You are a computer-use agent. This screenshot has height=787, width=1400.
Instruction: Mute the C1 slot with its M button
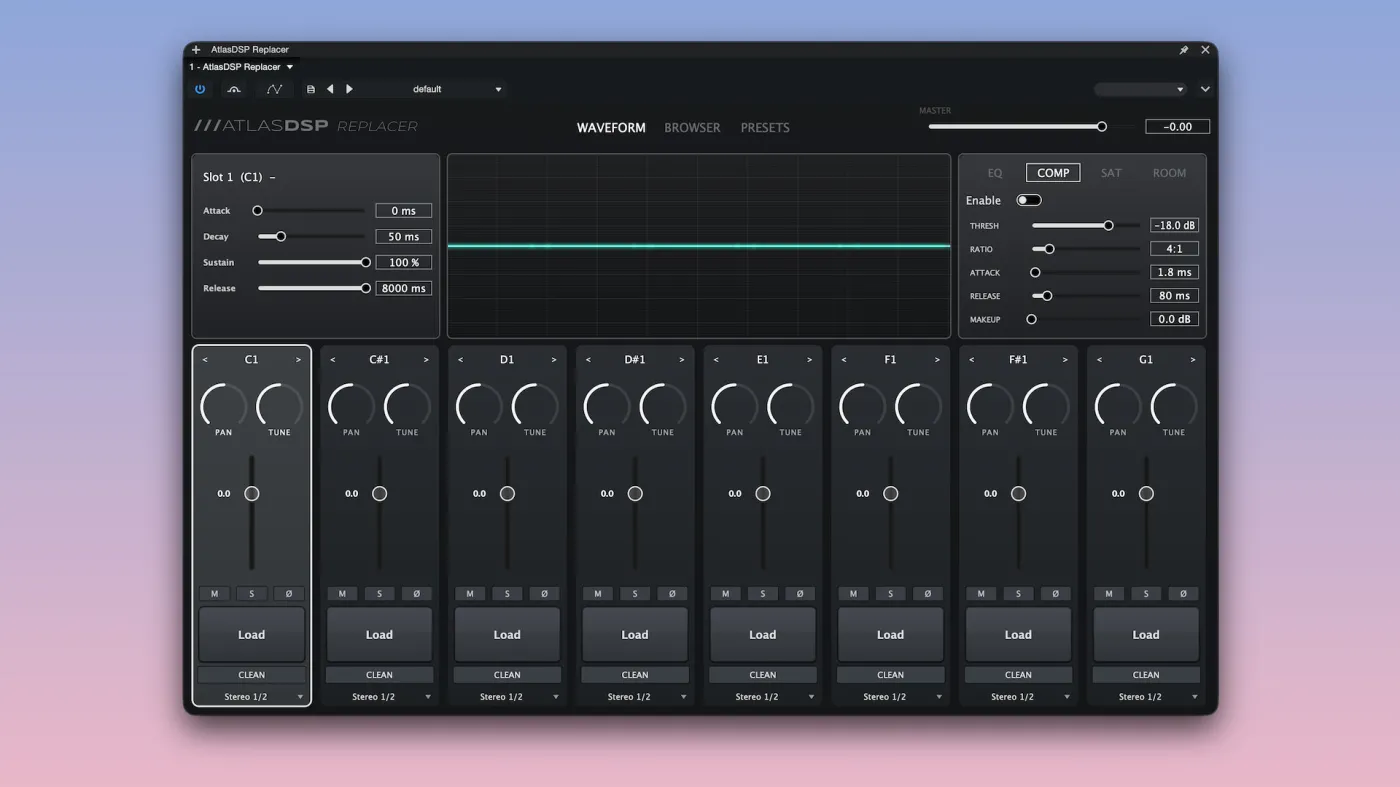pos(214,594)
